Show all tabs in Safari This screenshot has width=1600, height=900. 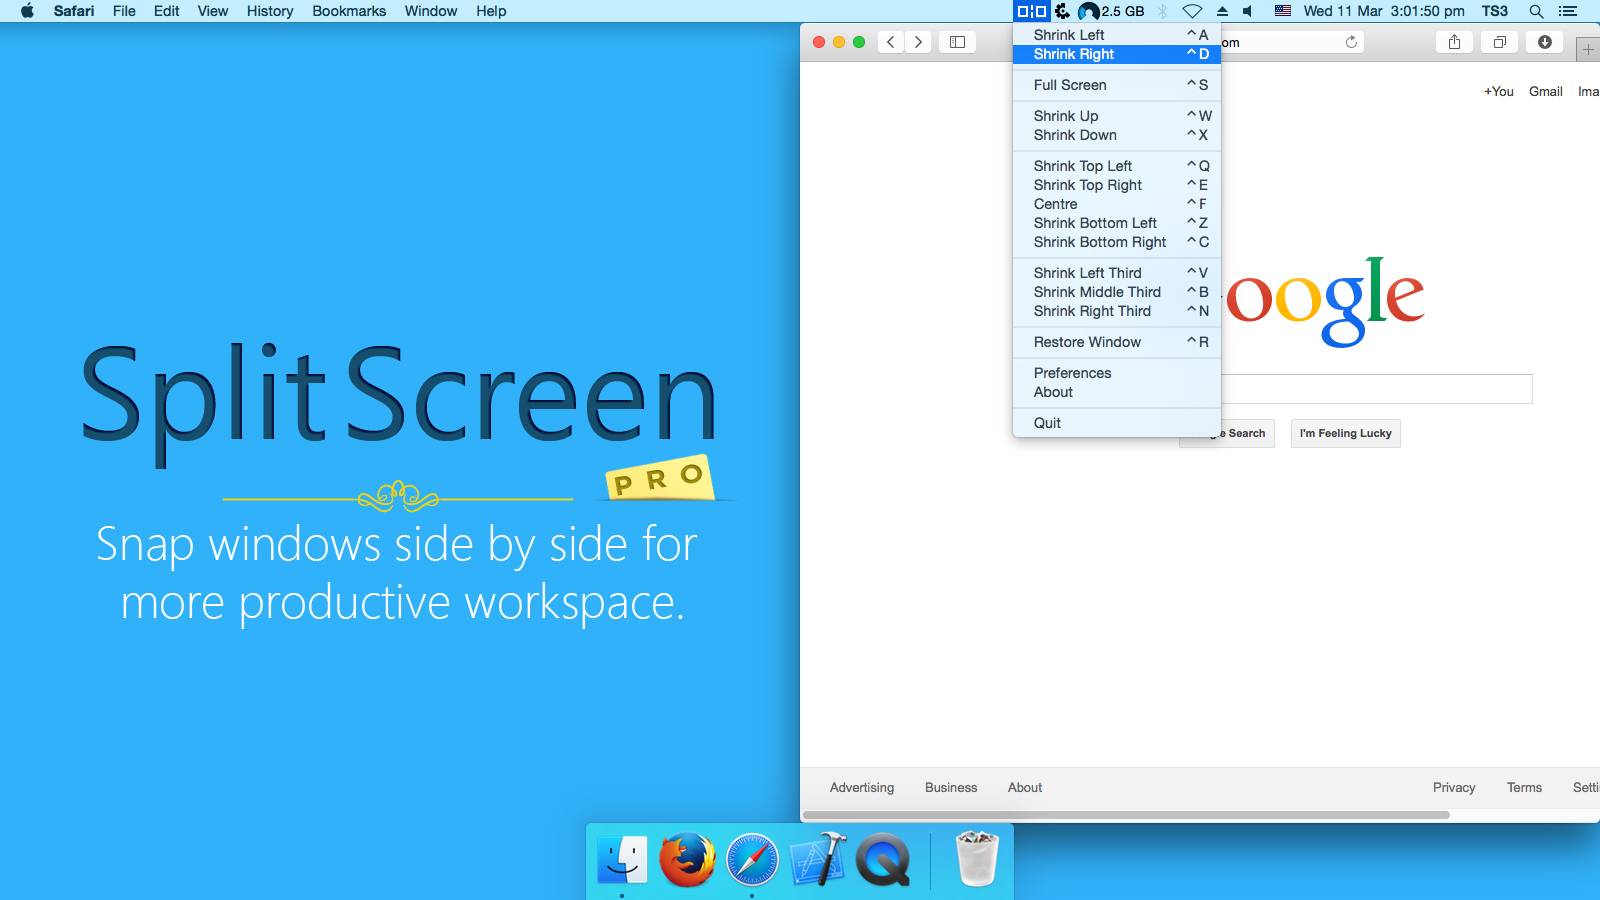pos(1499,42)
